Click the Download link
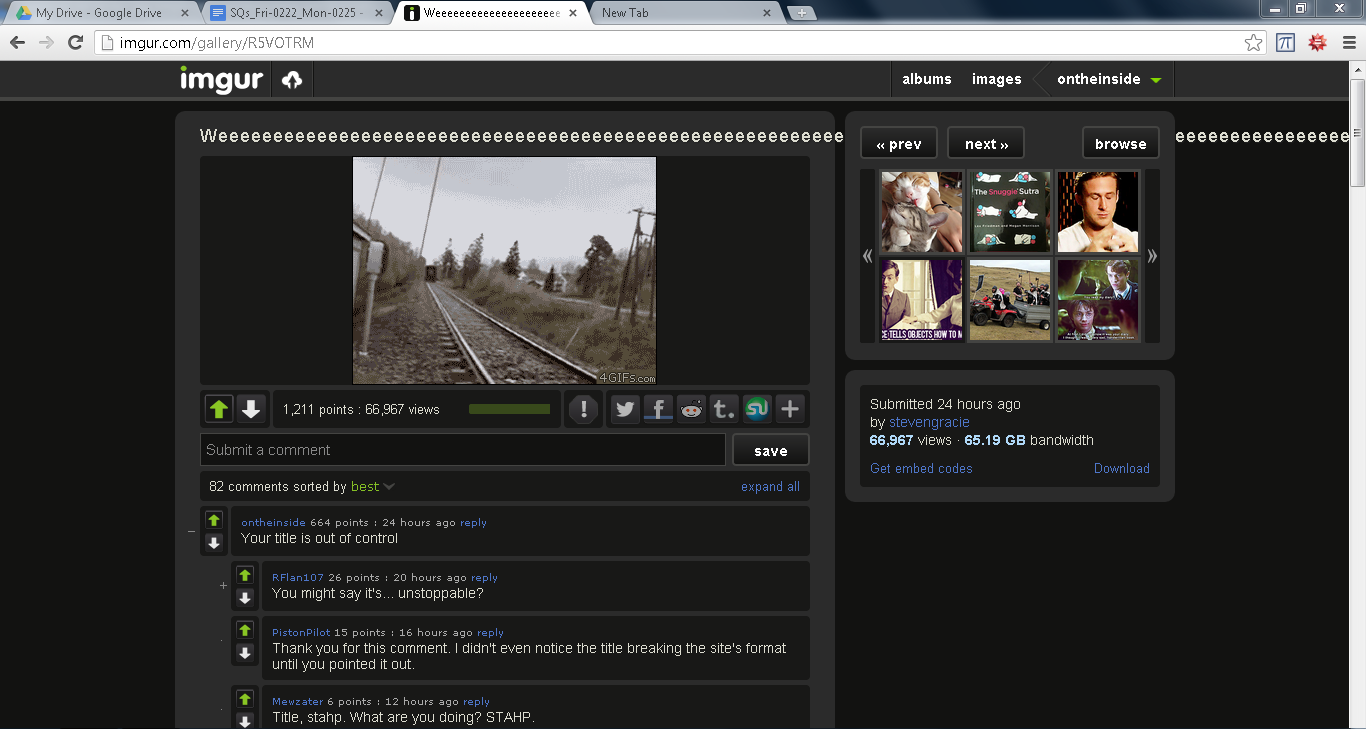The height and width of the screenshot is (729, 1366). [1121, 468]
